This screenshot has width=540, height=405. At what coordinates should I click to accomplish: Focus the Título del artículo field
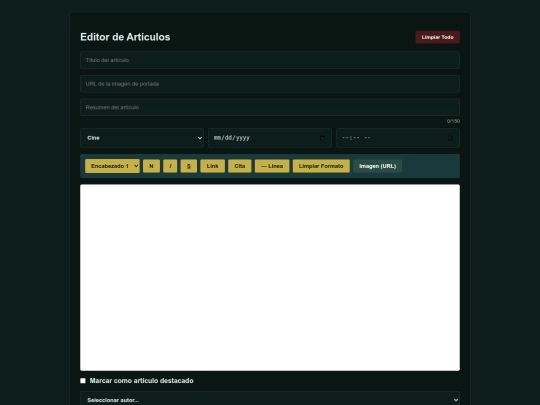pyautogui.click(x=270, y=60)
